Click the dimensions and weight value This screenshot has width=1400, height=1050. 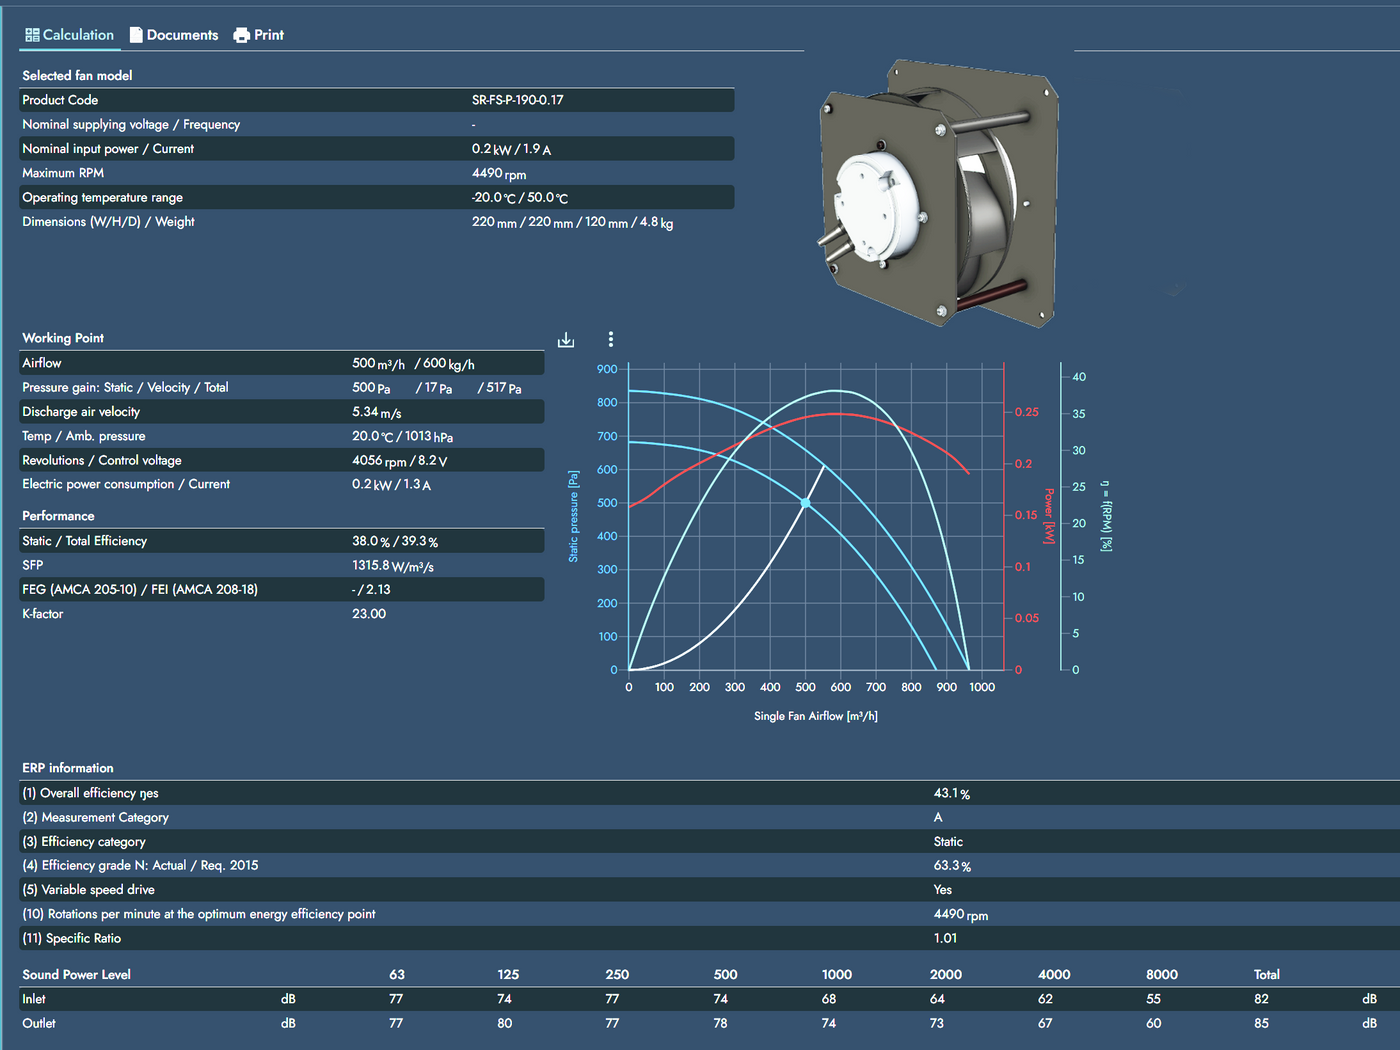point(572,222)
